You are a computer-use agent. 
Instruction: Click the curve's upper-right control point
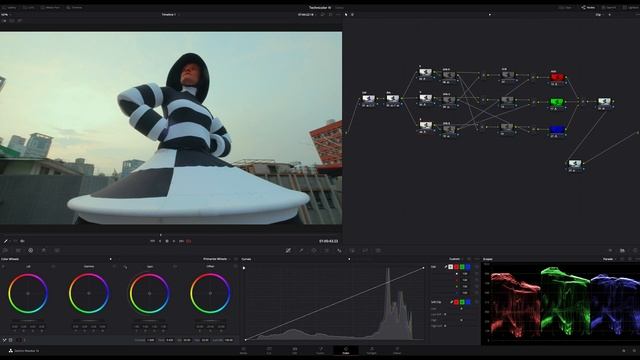click(x=423, y=268)
